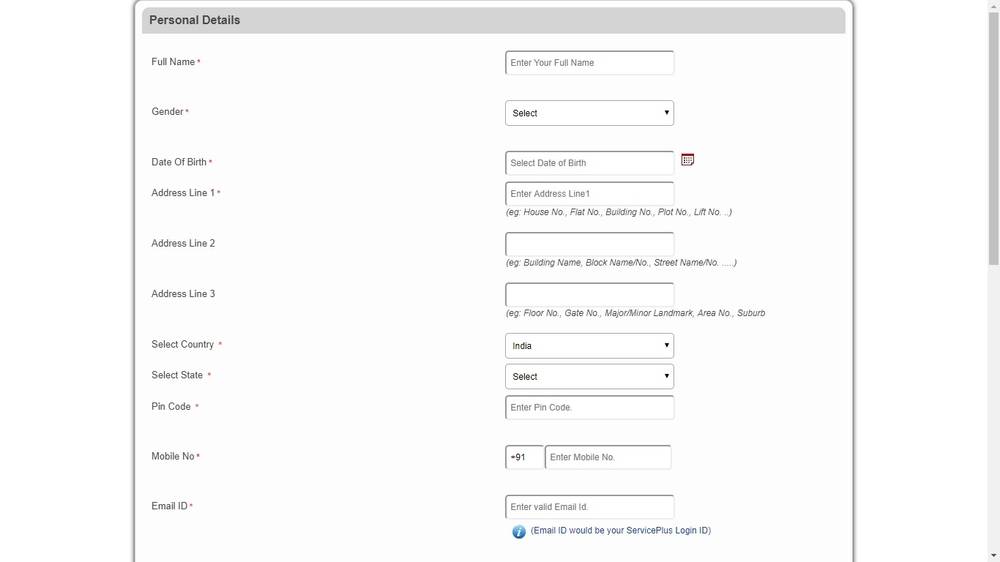
Task: Click the scrollbar up arrow
Action: 993,6
